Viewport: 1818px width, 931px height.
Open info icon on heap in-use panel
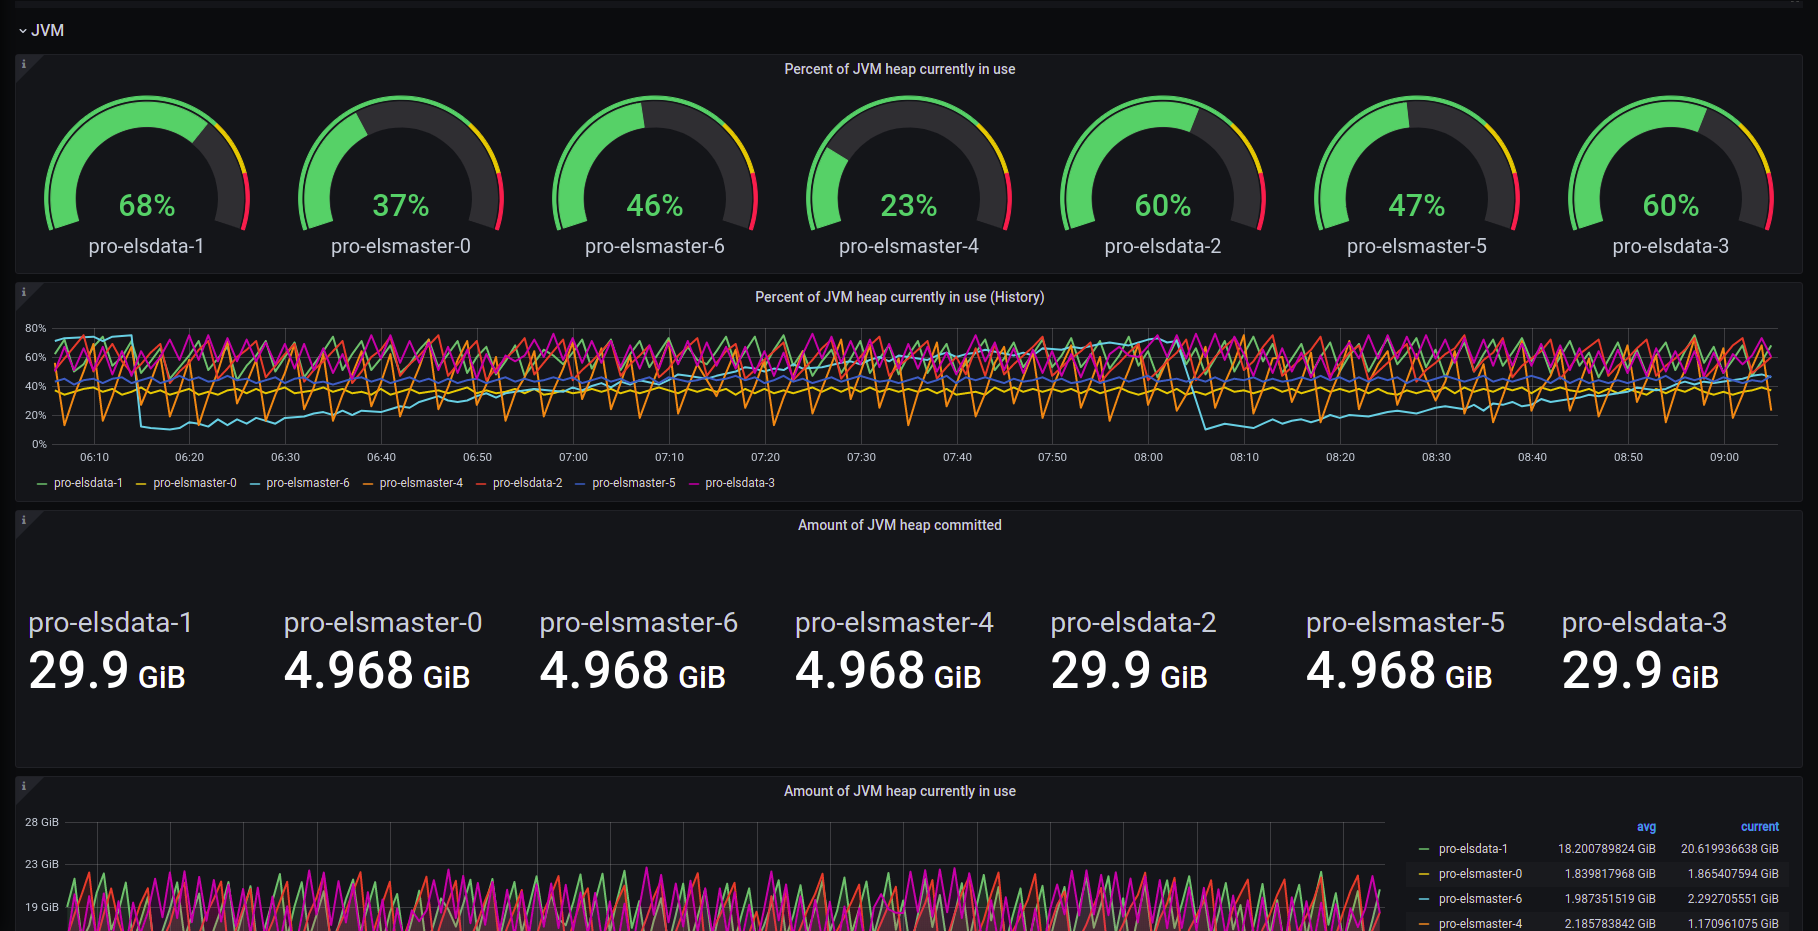point(24,786)
